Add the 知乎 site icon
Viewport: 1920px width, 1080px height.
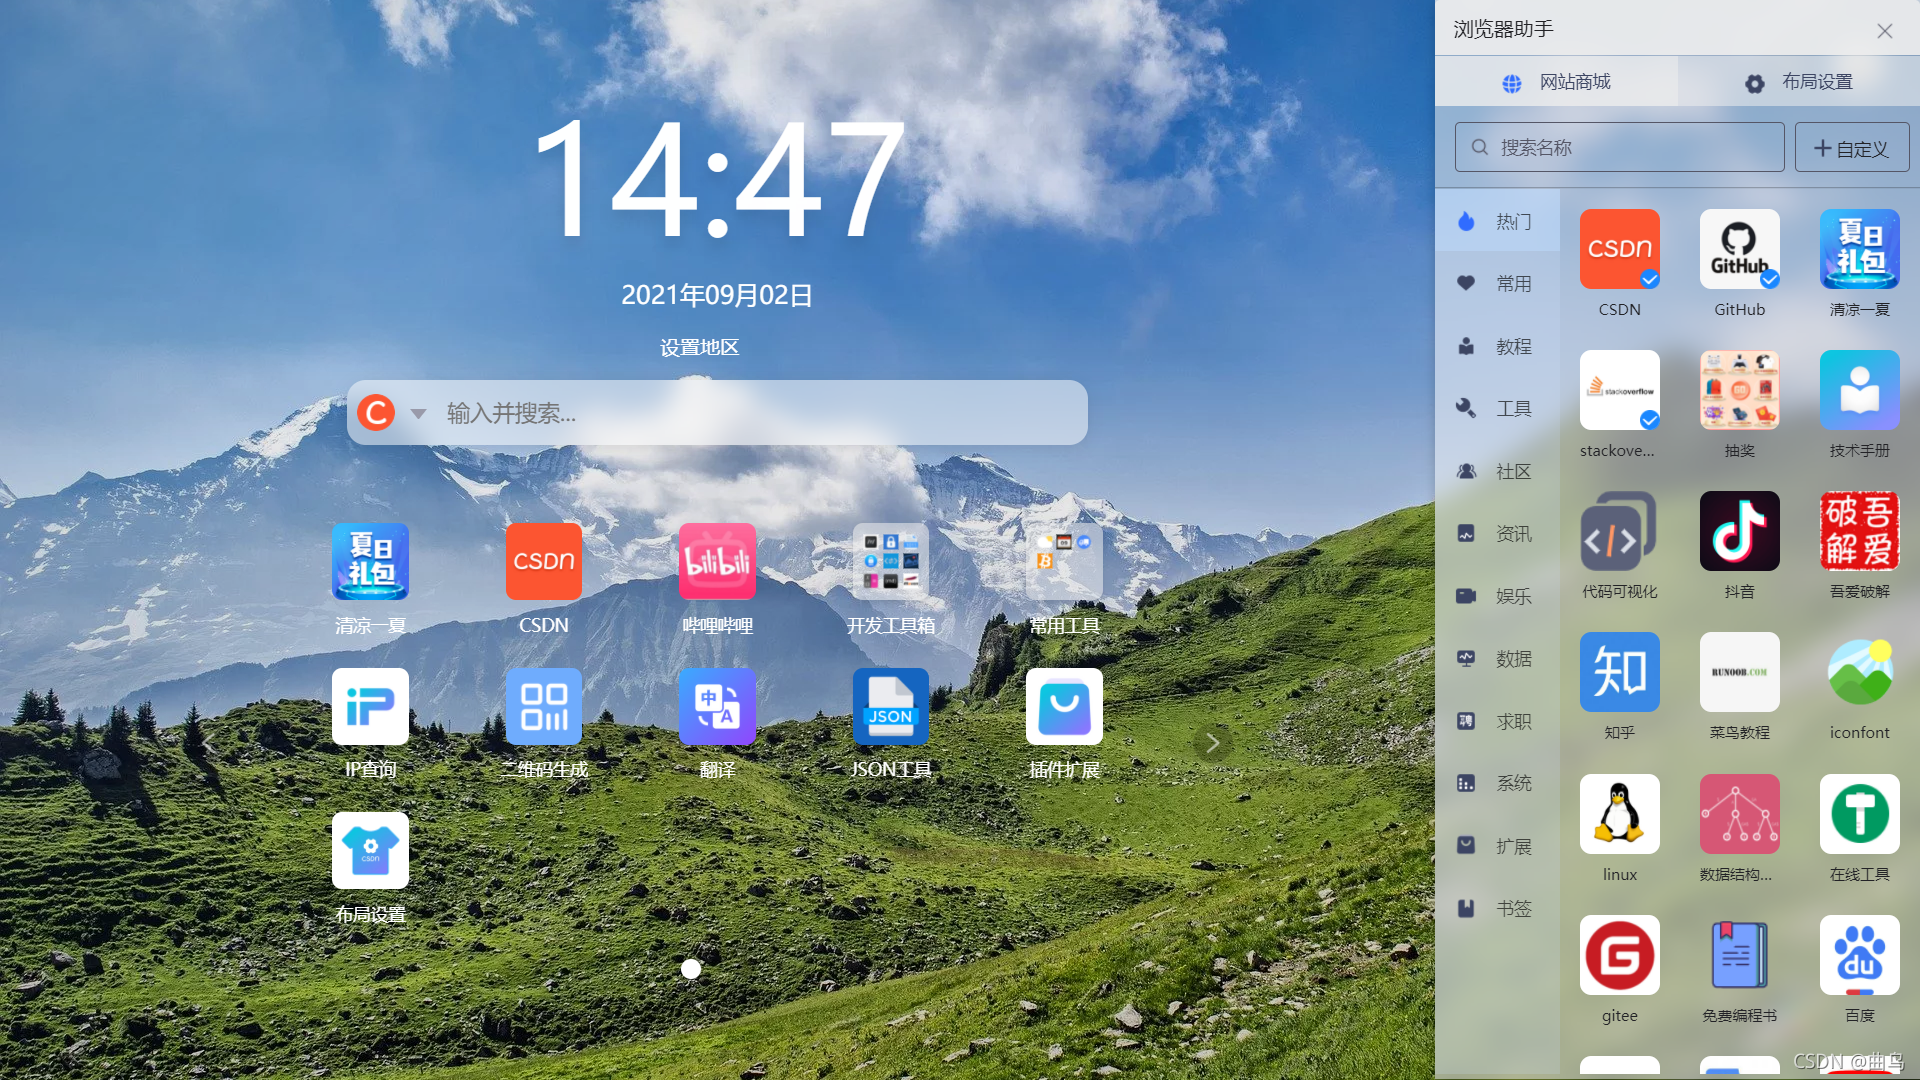pos(1619,672)
